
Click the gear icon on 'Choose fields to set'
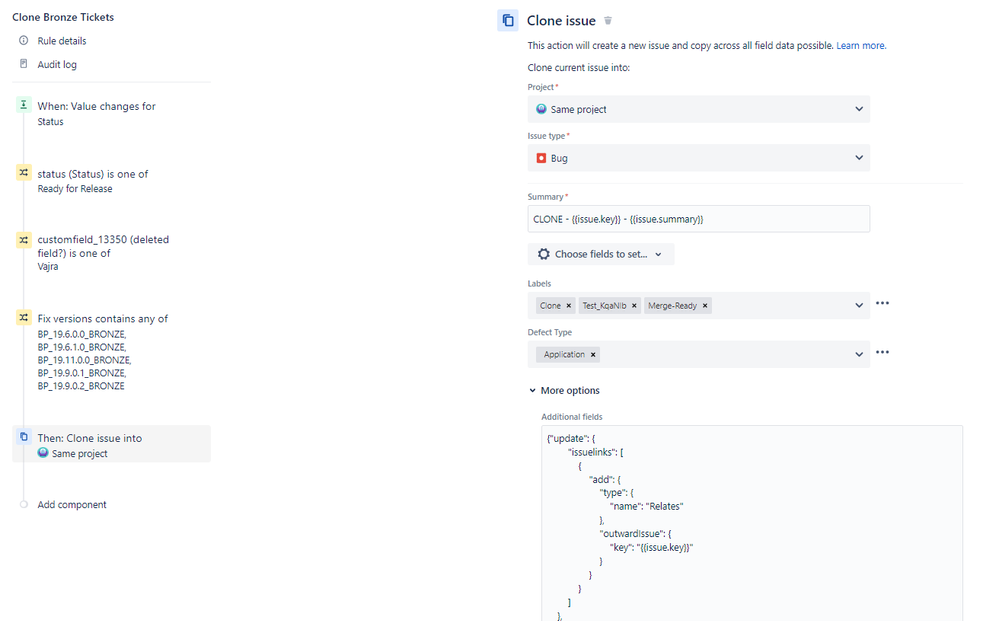pyautogui.click(x=544, y=253)
